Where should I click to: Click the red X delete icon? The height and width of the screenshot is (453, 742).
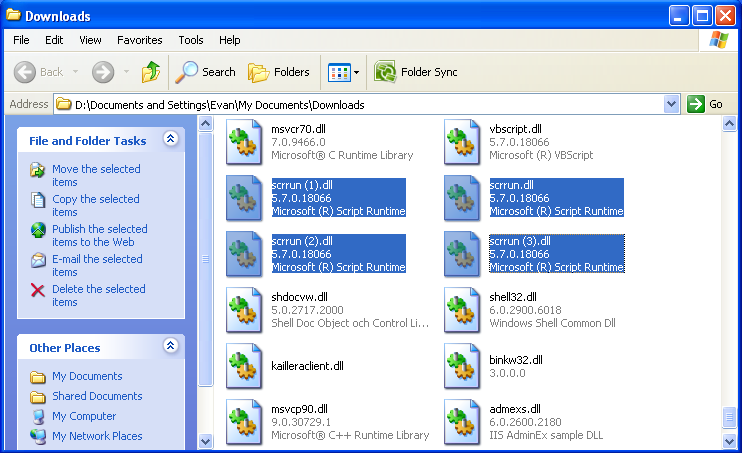coord(38,290)
